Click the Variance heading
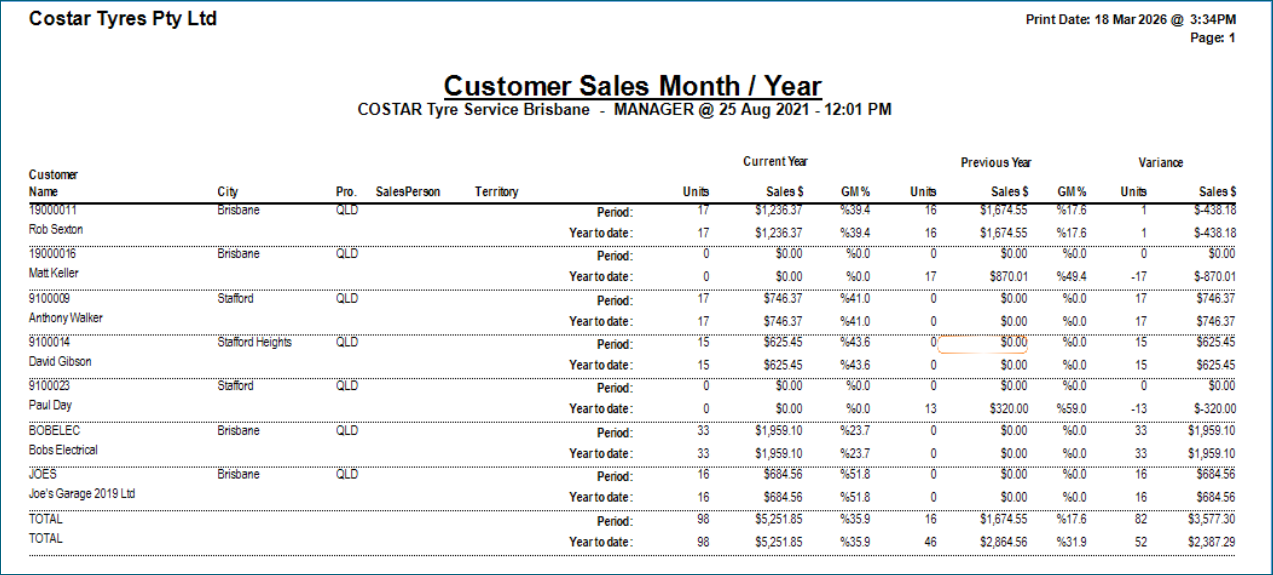This screenshot has width=1273, height=575. (x=1160, y=162)
